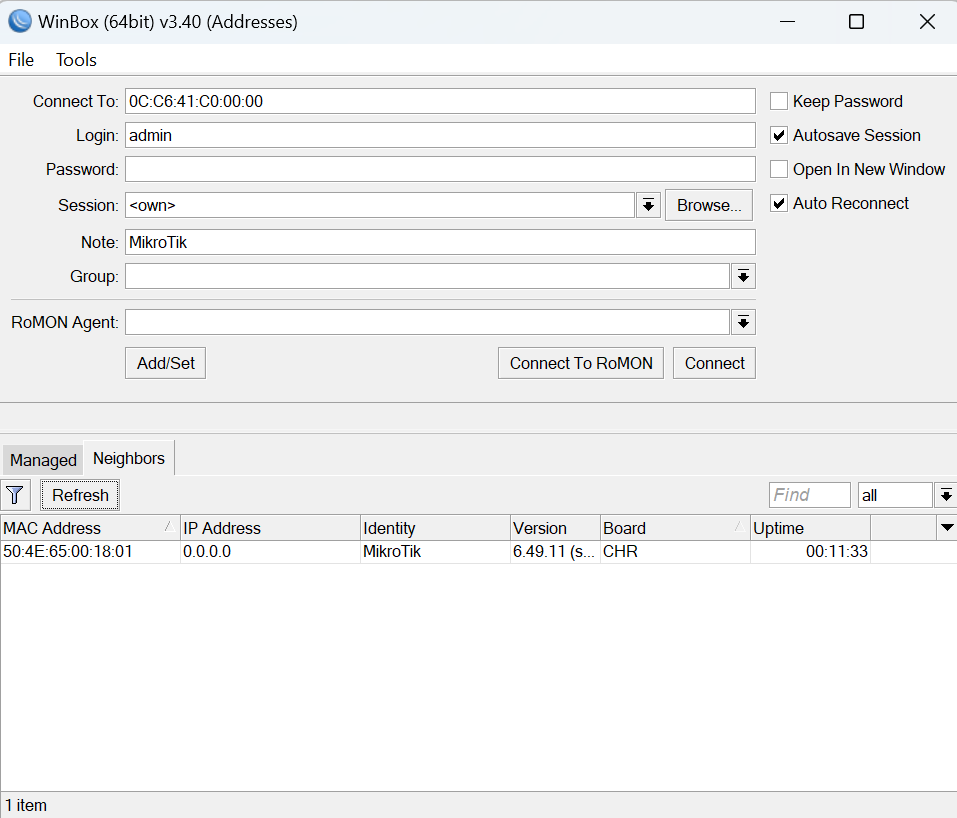This screenshot has width=957, height=818.
Task: Click the 00:11:33 uptime cell
Action: point(810,552)
